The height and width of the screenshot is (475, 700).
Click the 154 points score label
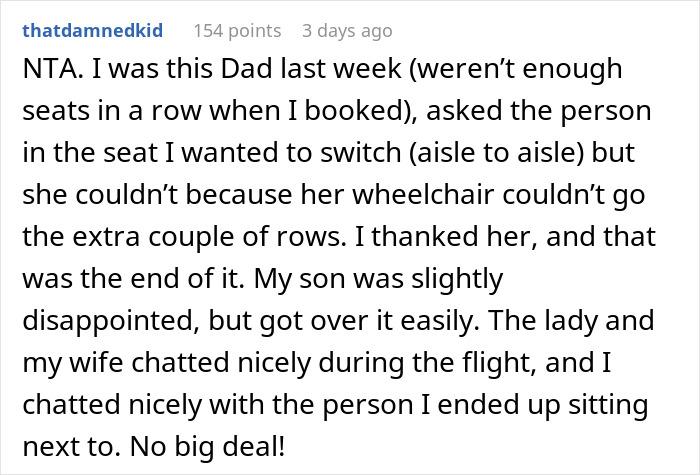(x=237, y=31)
